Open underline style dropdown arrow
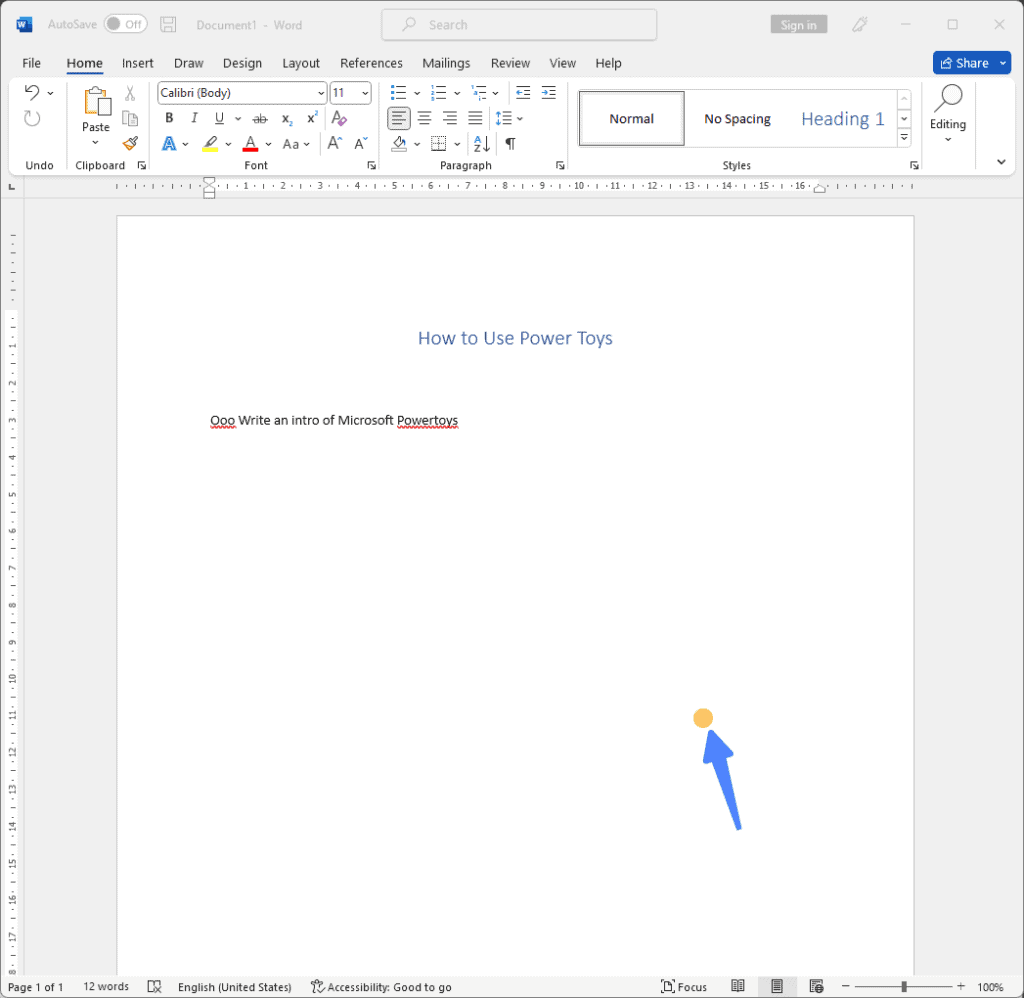The width and height of the screenshot is (1024, 998). tap(238, 119)
